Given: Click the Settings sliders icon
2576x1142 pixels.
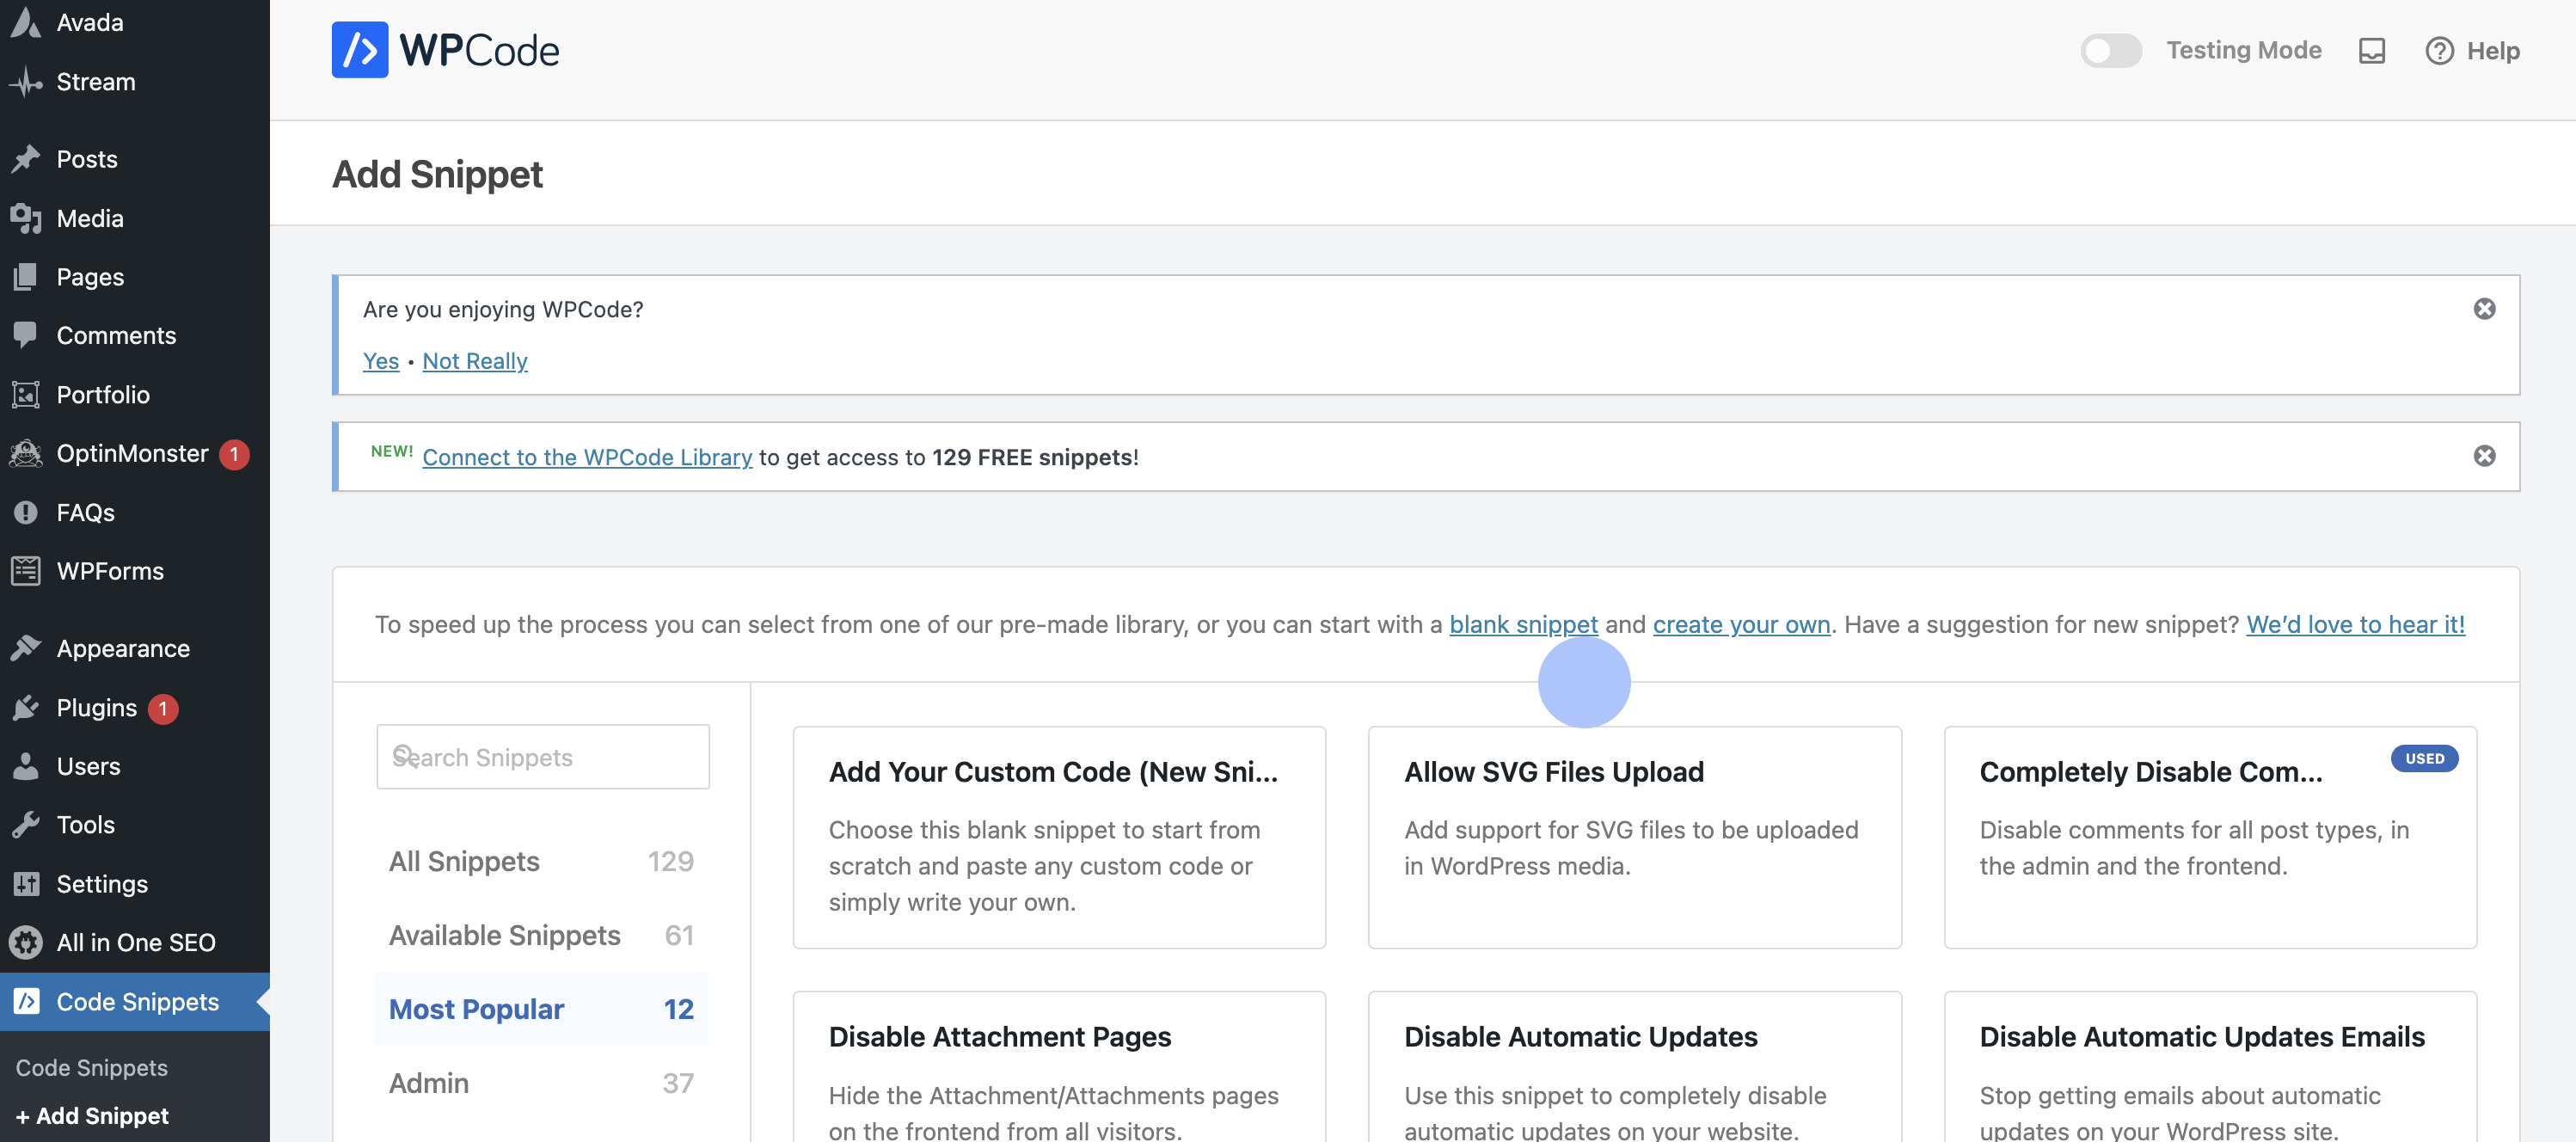Looking at the screenshot, I should (26, 883).
